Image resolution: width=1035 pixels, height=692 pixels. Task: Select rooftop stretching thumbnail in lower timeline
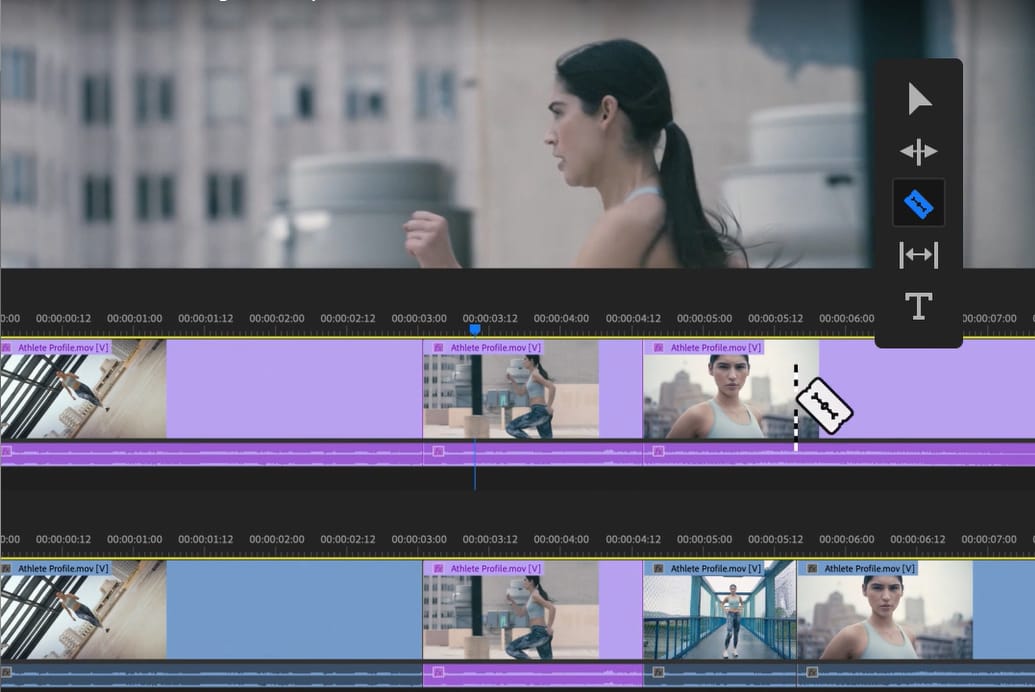coord(510,616)
